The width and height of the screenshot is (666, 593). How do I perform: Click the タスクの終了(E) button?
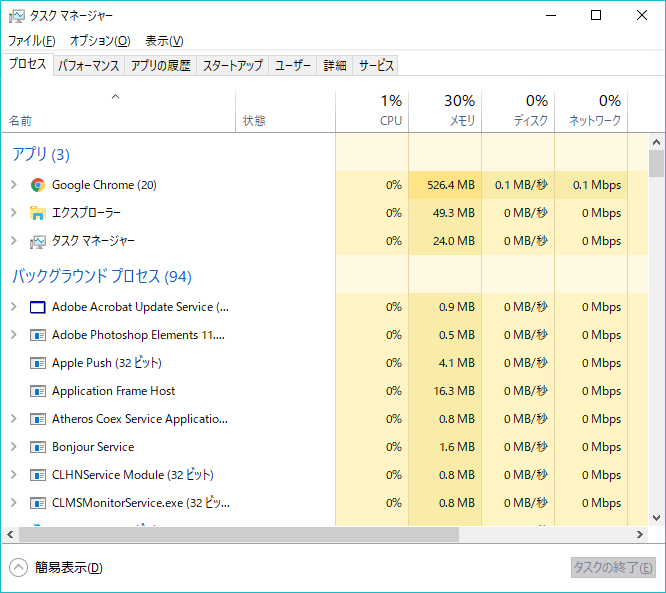[613, 568]
